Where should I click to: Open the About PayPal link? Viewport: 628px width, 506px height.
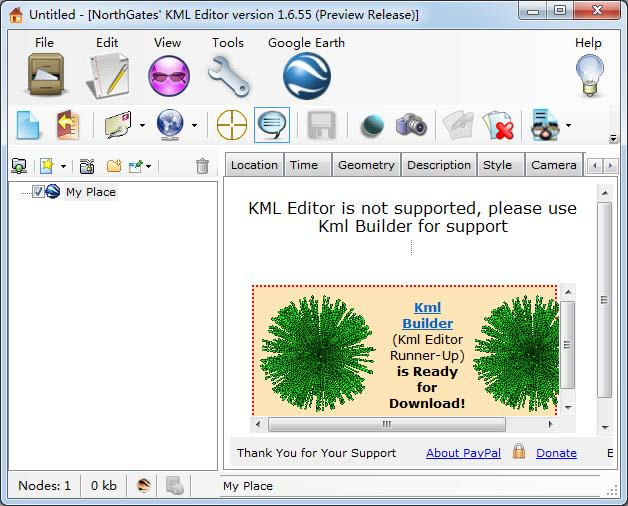pyautogui.click(x=463, y=453)
